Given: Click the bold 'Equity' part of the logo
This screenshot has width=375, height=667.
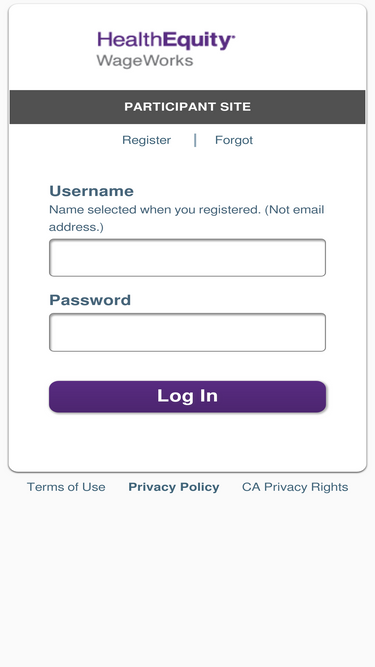Looking at the screenshot, I should click(197, 41).
